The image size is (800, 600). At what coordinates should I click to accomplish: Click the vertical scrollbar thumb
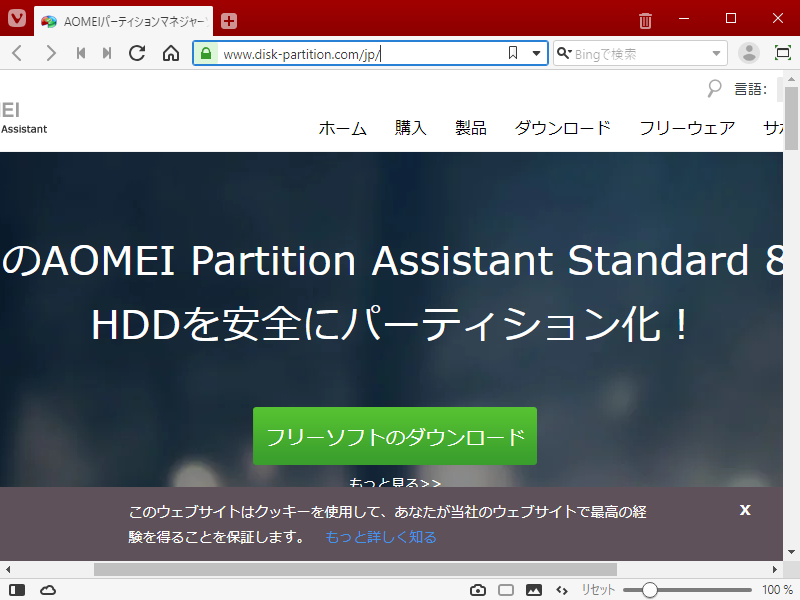[x=791, y=118]
